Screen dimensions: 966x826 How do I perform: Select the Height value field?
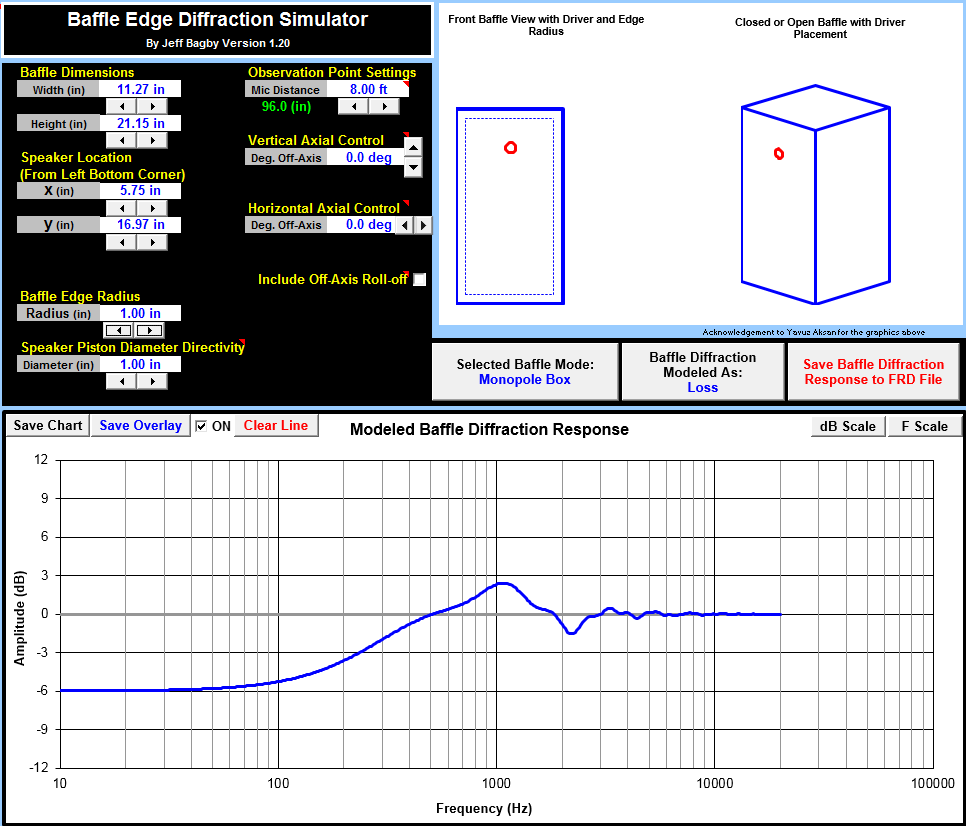(140, 123)
